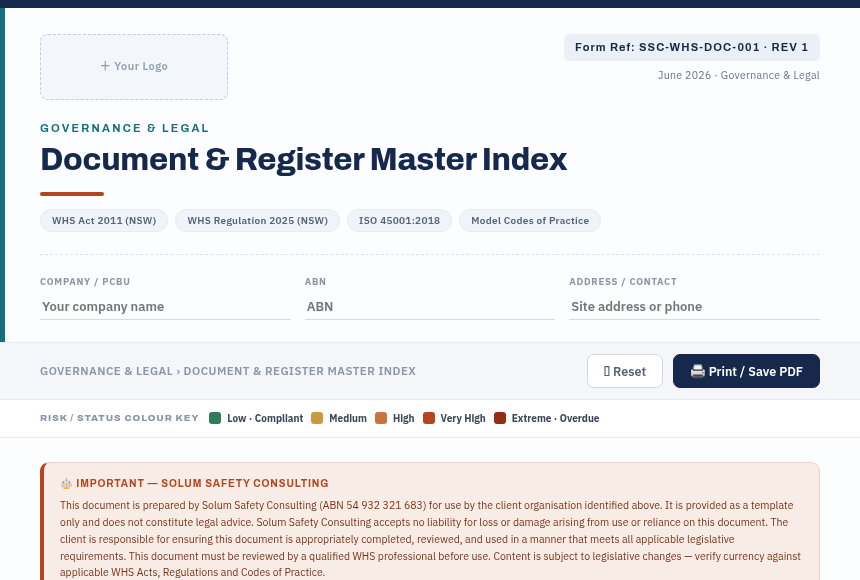Click the Form Ref SSC-WHS-DOC-001 badge
This screenshot has height=580, width=860.
coord(692,47)
